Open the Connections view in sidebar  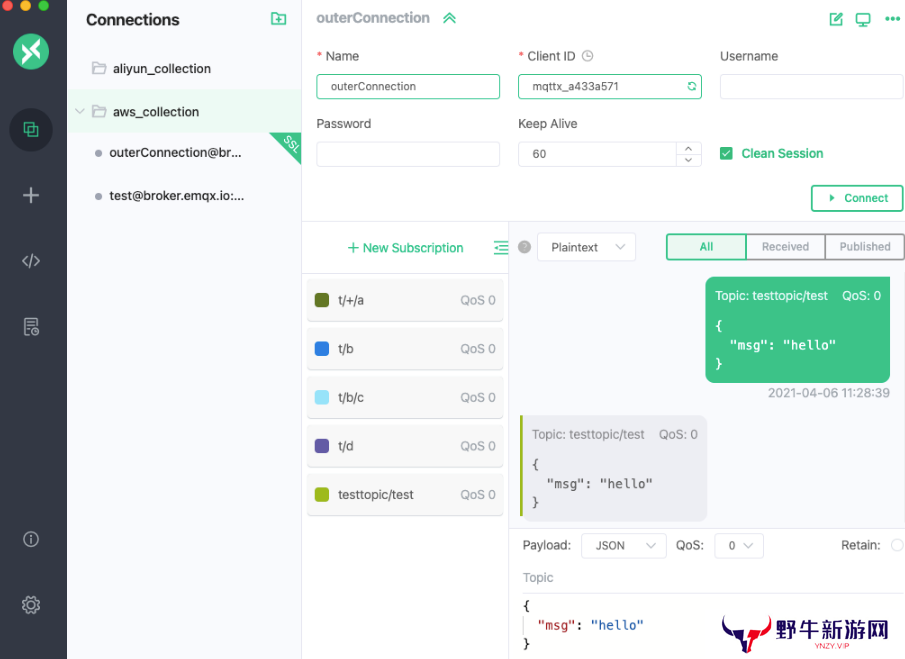coord(31,130)
